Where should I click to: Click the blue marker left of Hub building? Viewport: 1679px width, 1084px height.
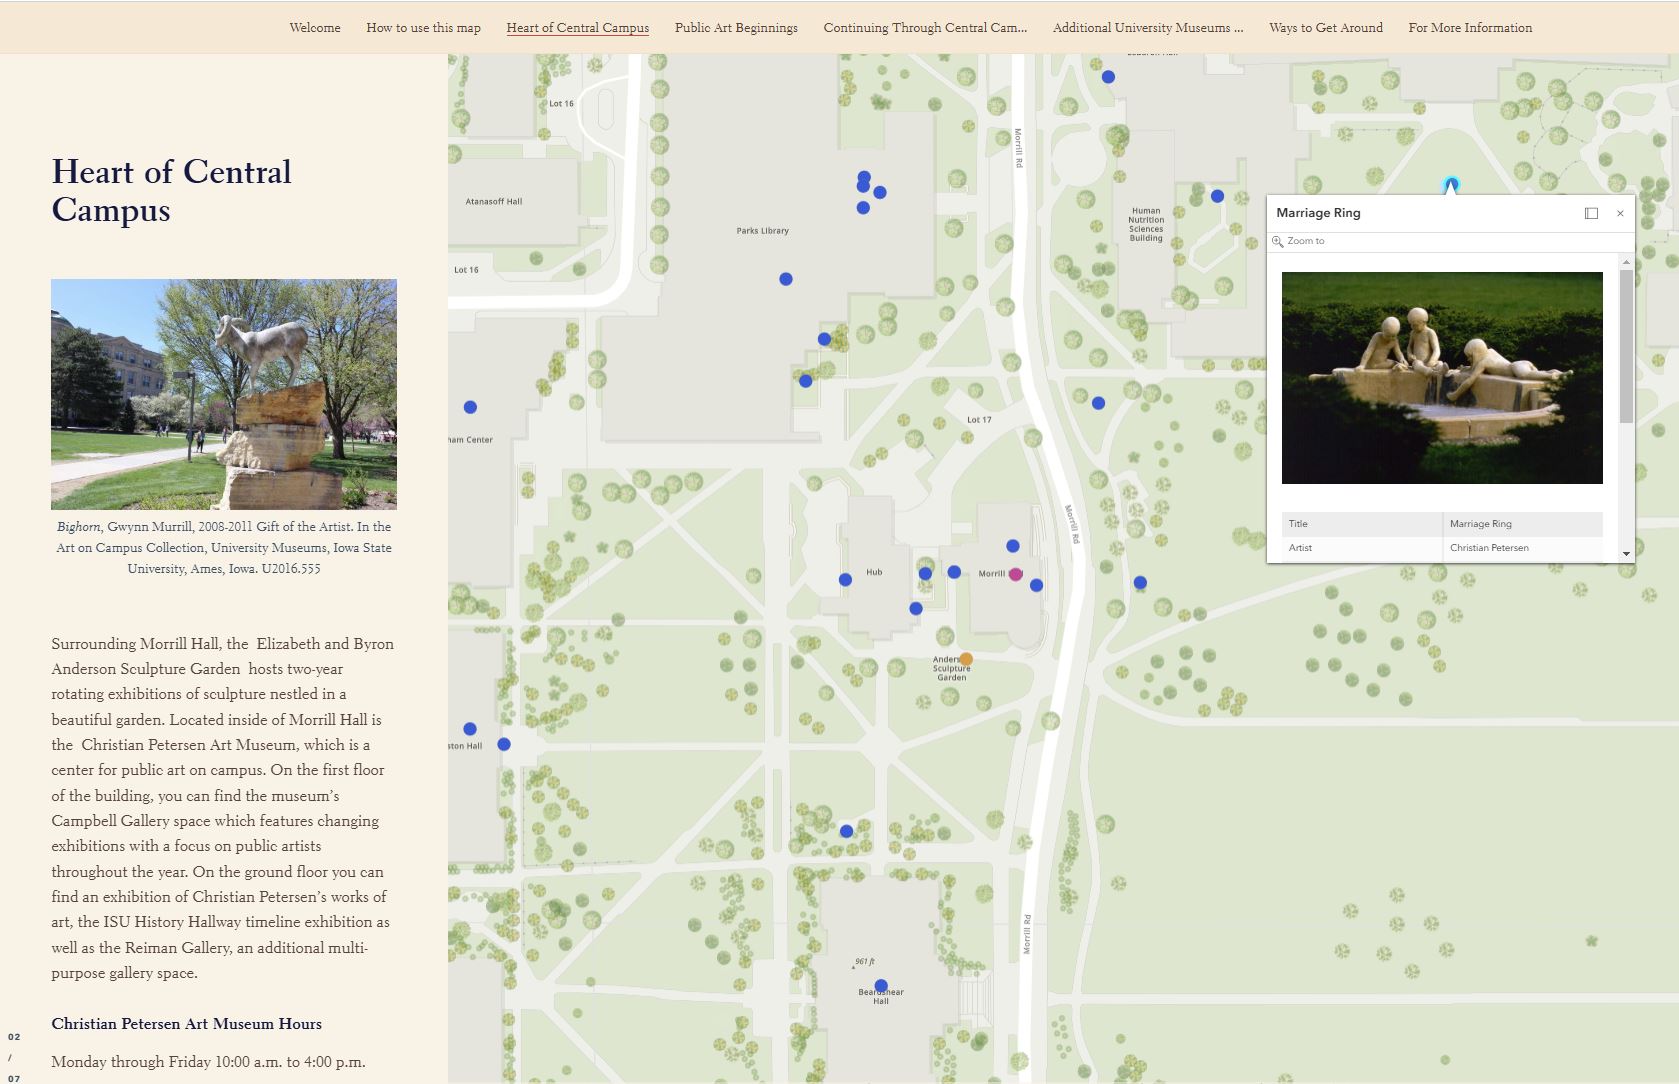click(845, 580)
